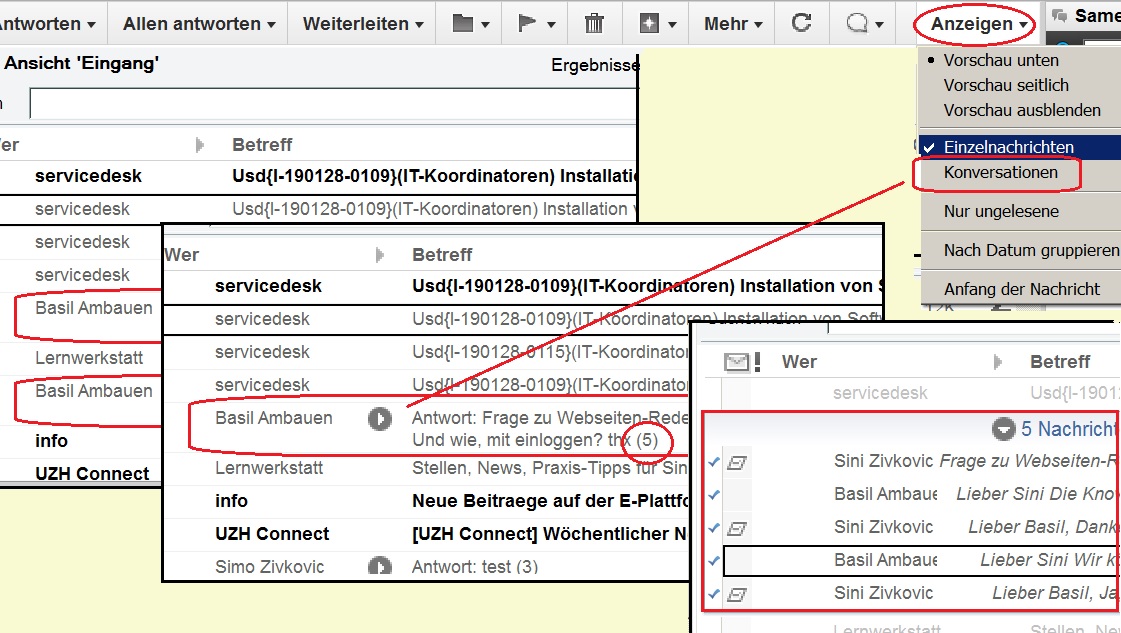Screen dimensions: 1121x633
Task: Click the search input field below 'Eingang'
Action: [330, 103]
